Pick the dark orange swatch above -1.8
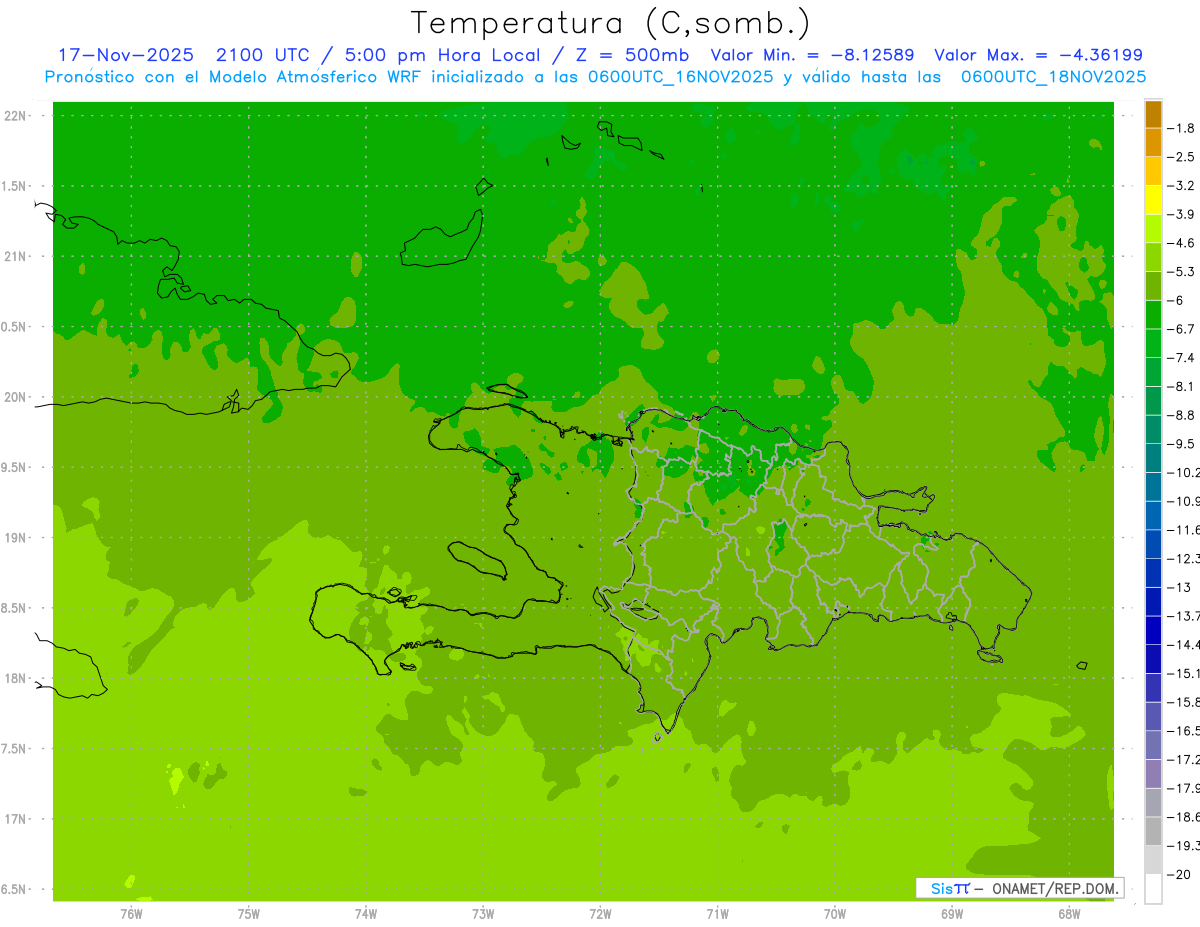 click(1153, 114)
